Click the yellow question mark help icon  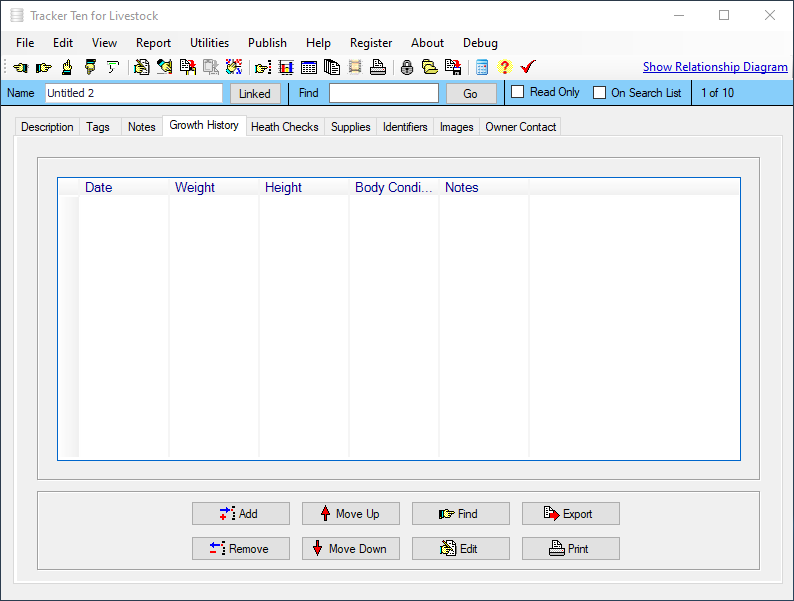point(505,67)
